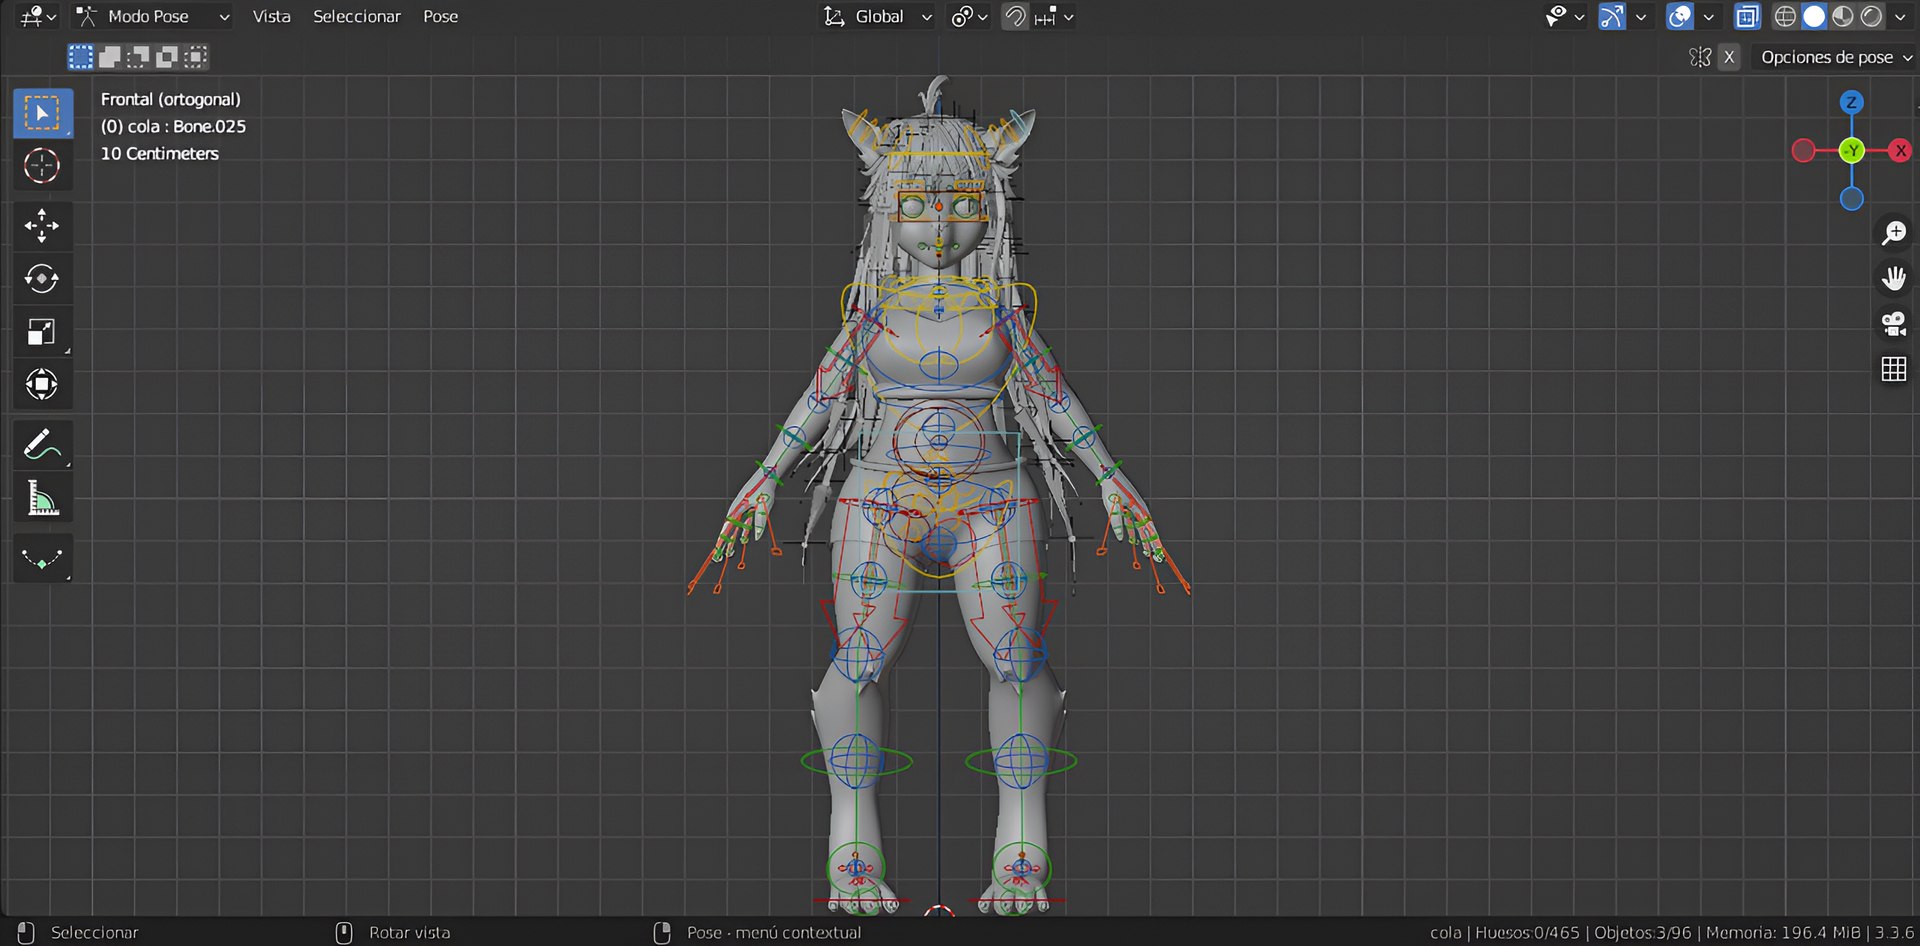
Task: Select the Scale tool
Action: (x=42, y=331)
